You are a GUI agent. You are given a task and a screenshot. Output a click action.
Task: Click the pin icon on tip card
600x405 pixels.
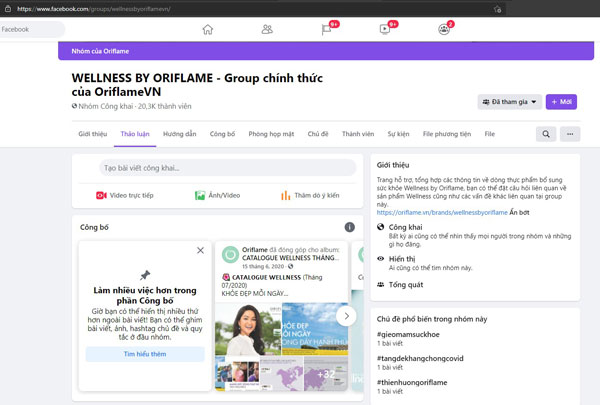[145, 275]
